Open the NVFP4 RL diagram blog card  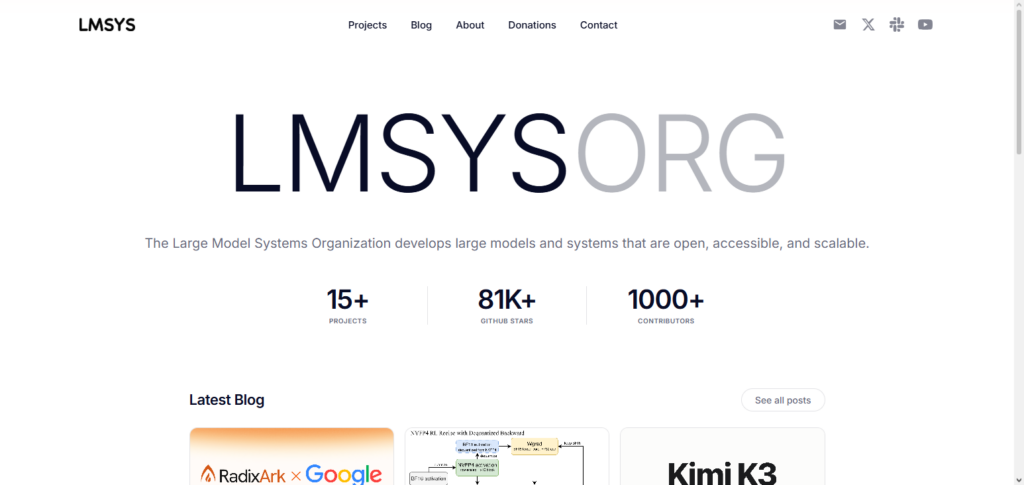pos(507,456)
